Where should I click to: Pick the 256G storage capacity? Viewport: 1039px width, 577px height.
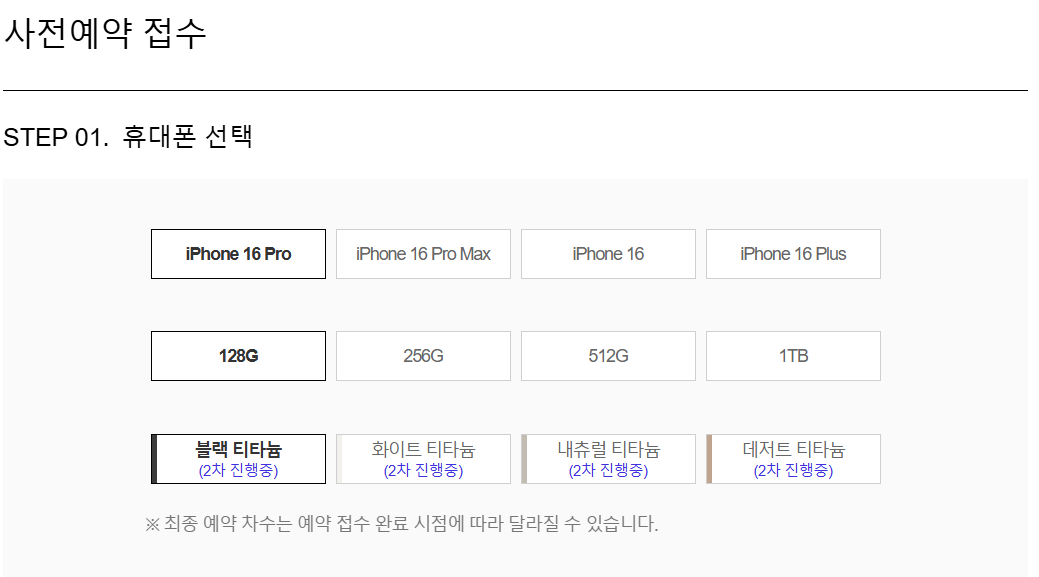coord(423,355)
